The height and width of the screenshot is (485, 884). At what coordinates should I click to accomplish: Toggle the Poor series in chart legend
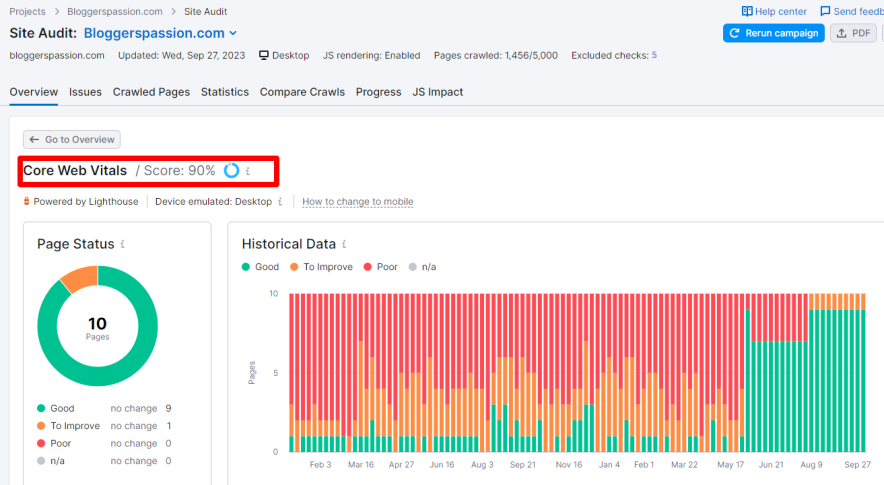379,267
